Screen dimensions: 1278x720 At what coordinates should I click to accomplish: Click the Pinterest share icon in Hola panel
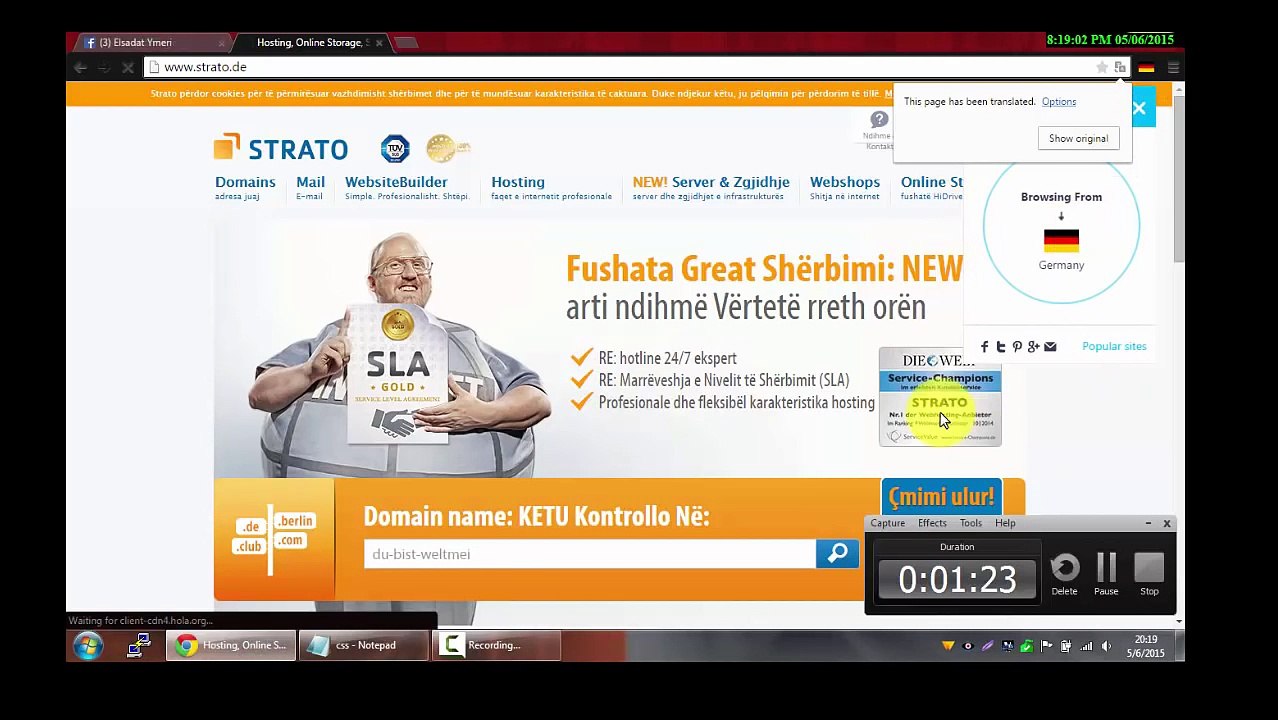1017,346
